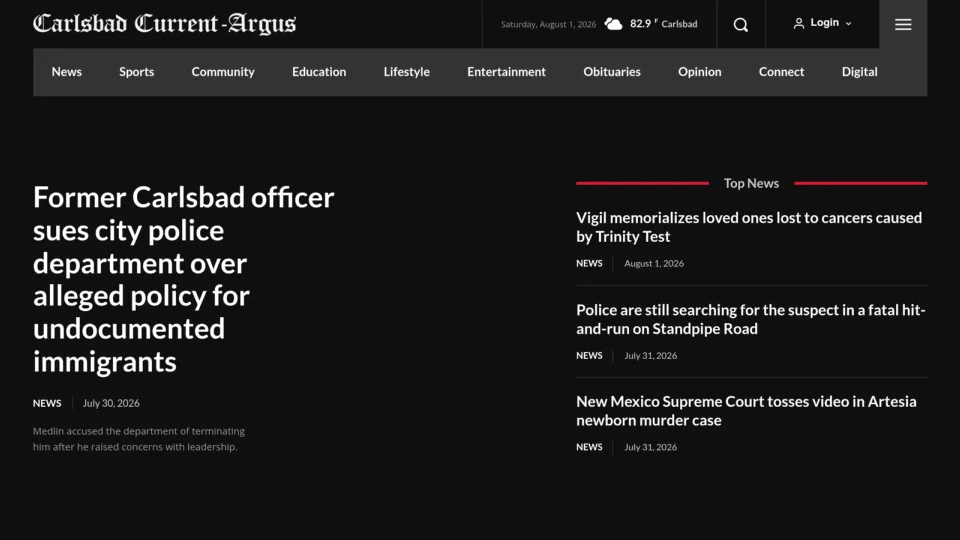Click July 31, 2026 date under Artesia article
Screen dimensions: 960x540
pyautogui.click(x=651, y=448)
